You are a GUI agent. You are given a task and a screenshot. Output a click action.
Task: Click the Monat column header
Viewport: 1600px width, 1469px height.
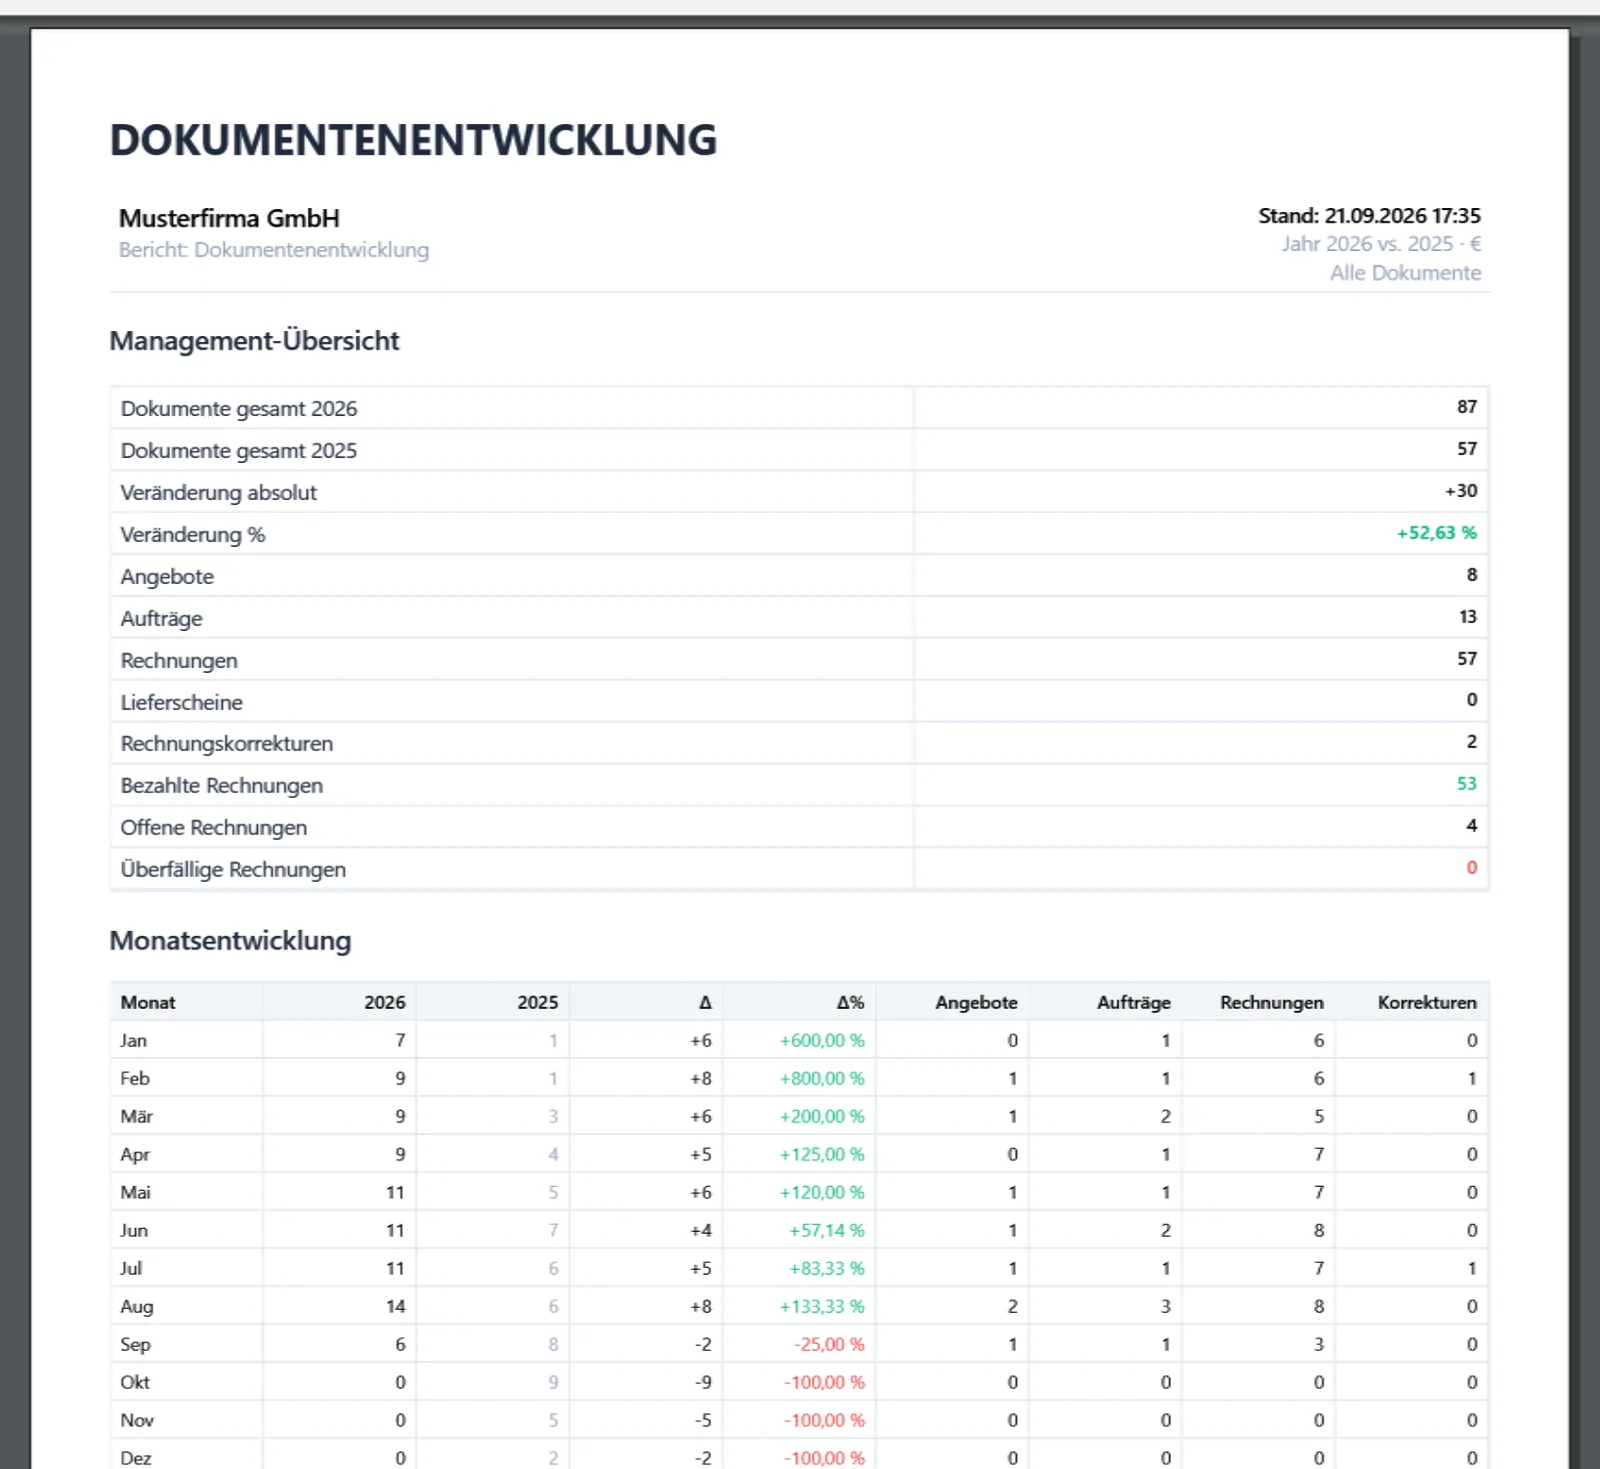click(x=148, y=1002)
